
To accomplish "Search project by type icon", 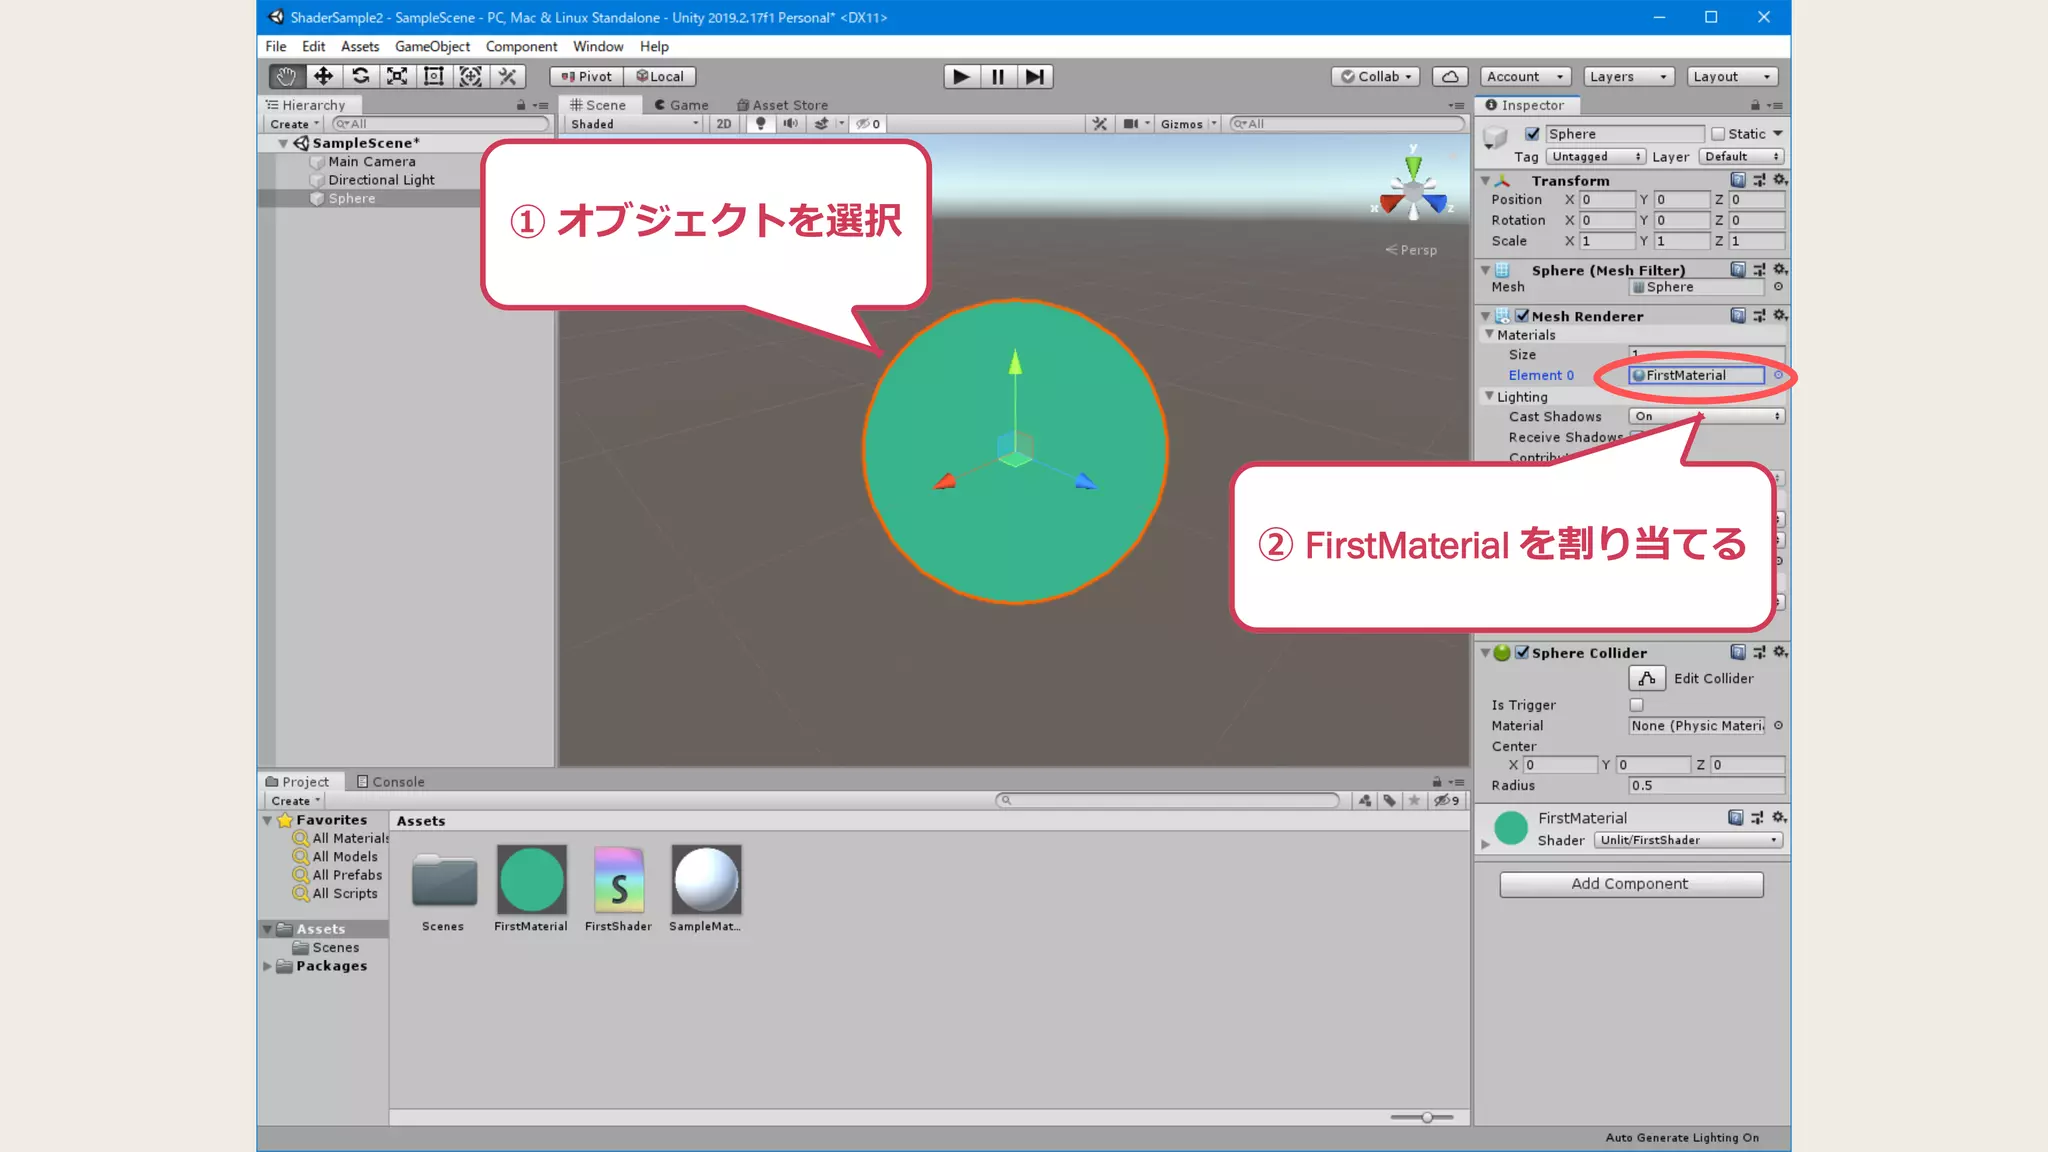I will click(x=1365, y=800).
